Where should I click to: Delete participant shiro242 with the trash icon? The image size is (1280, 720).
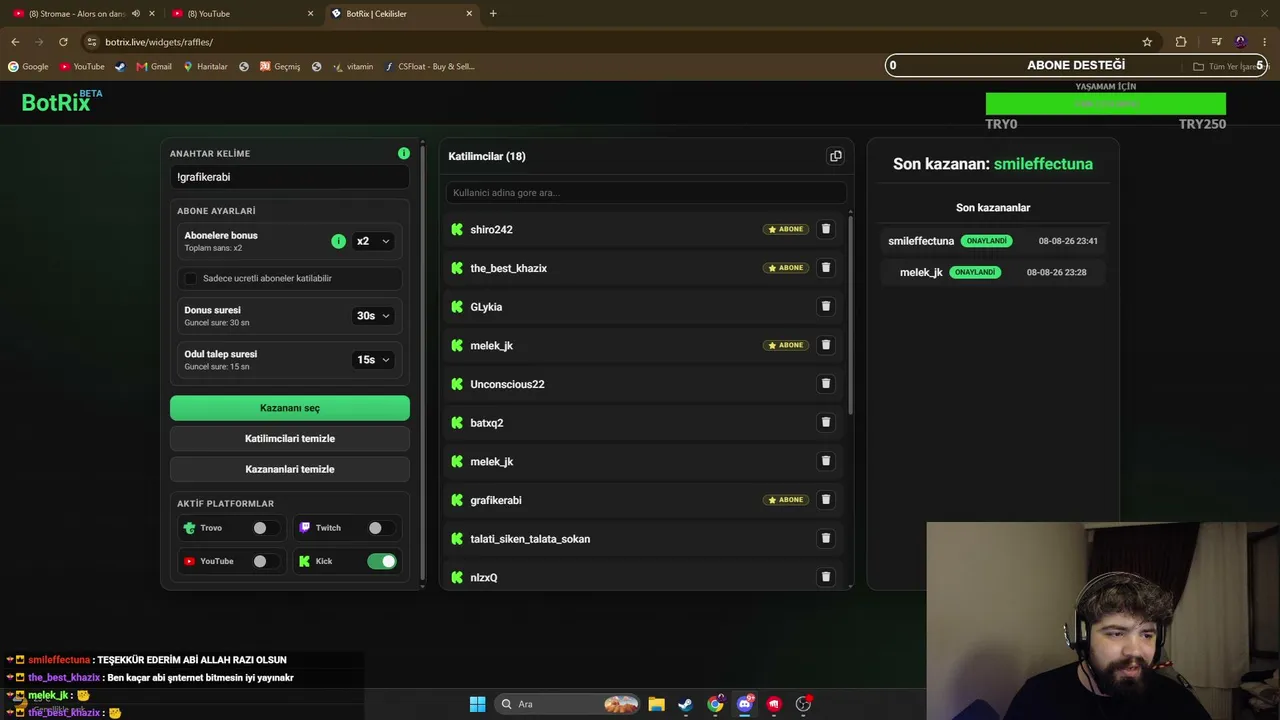(x=826, y=229)
